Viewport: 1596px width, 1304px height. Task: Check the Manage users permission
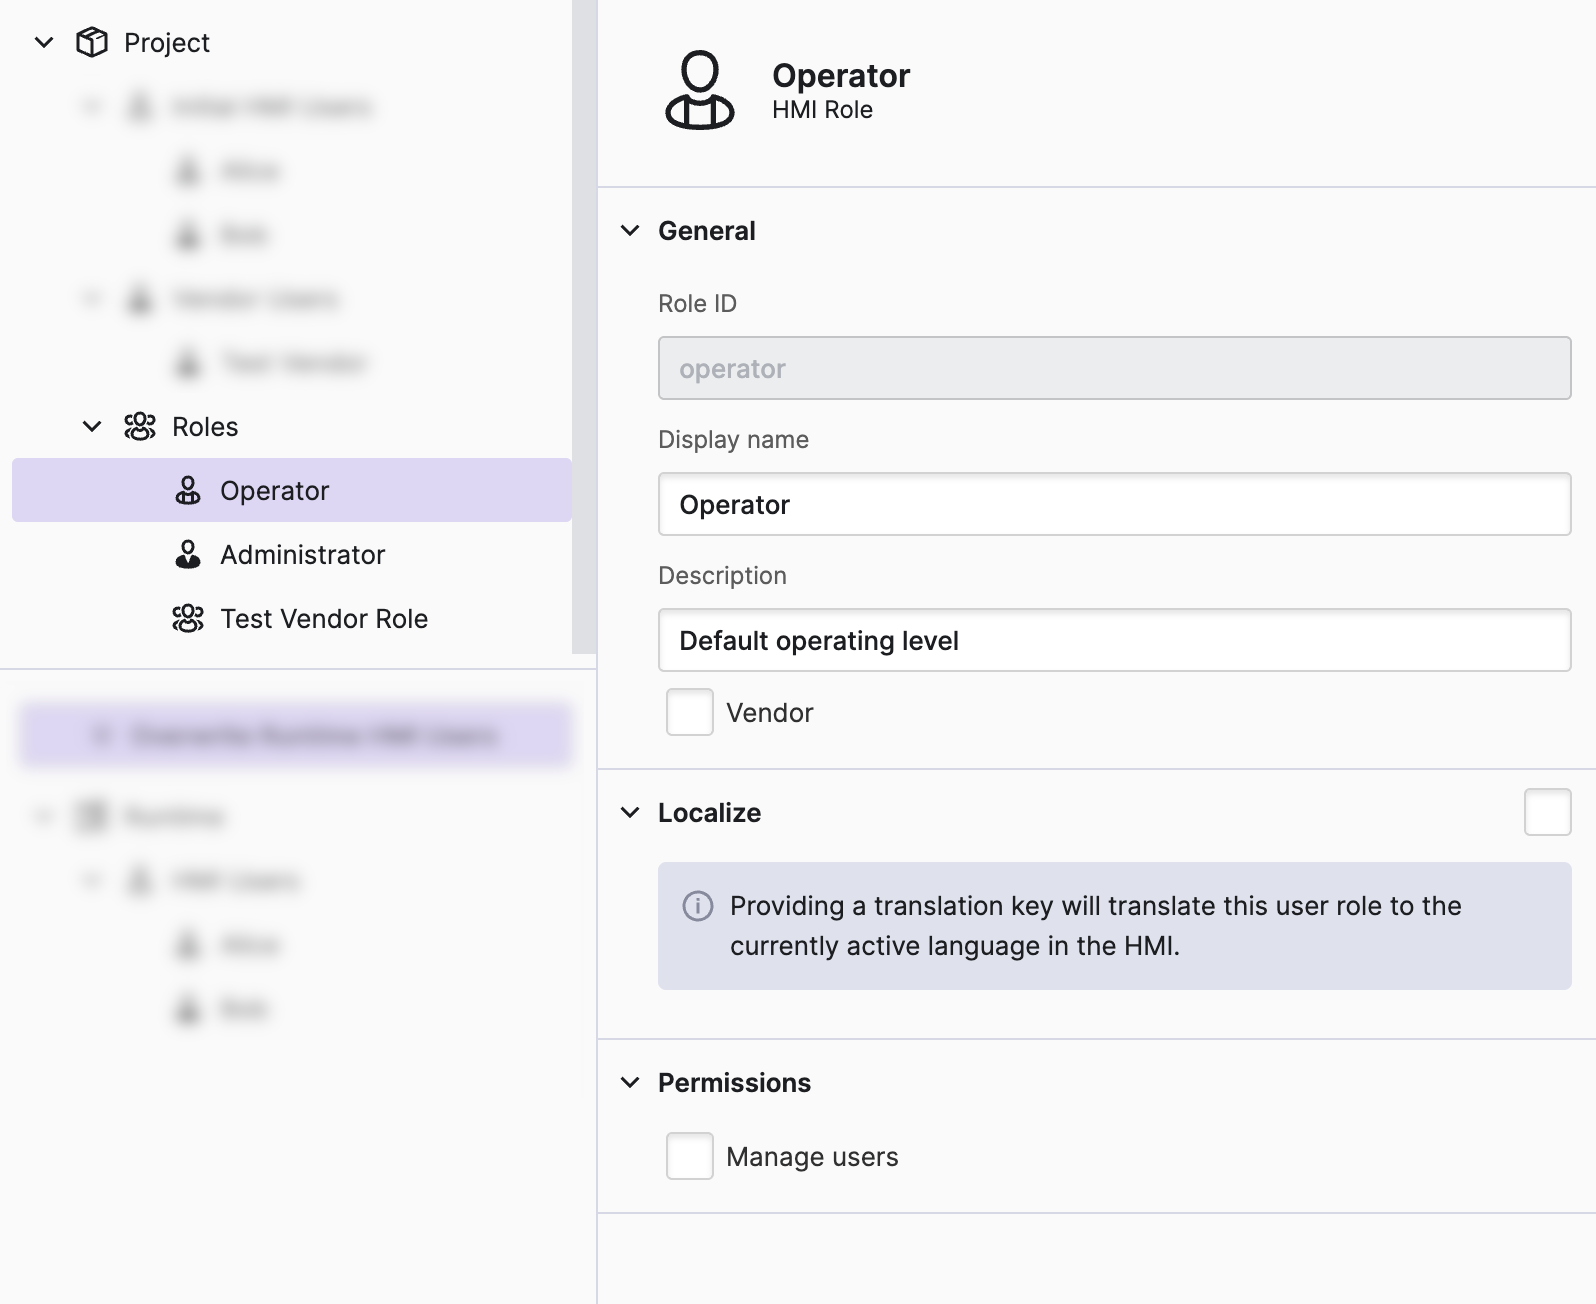690,1156
